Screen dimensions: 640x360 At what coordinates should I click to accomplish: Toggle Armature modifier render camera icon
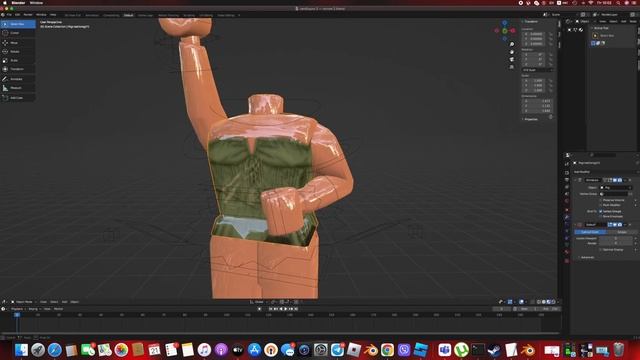coord(620,180)
